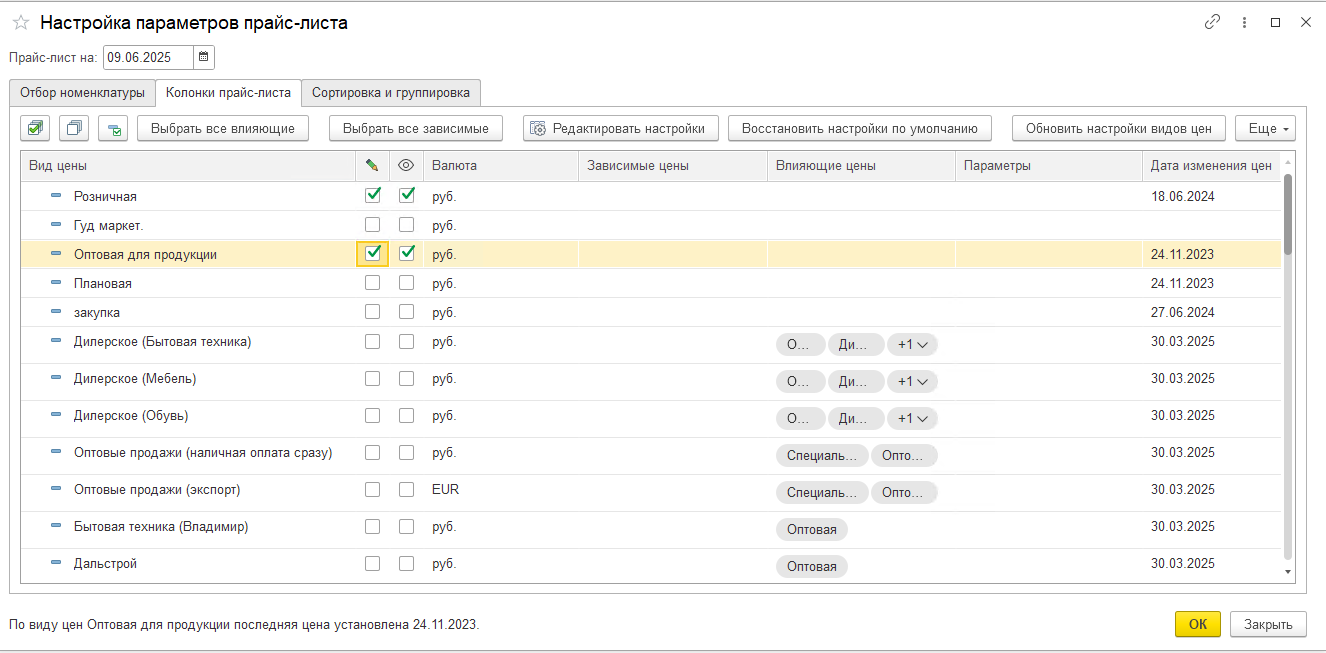Open the Еще dropdown menu
Viewport: 1326px width, 653px height.
[1266, 128]
